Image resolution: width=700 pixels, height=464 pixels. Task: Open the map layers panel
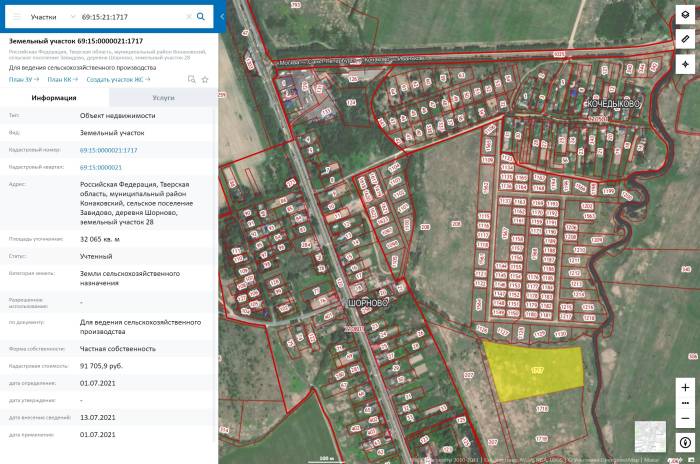[x=685, y=15]
